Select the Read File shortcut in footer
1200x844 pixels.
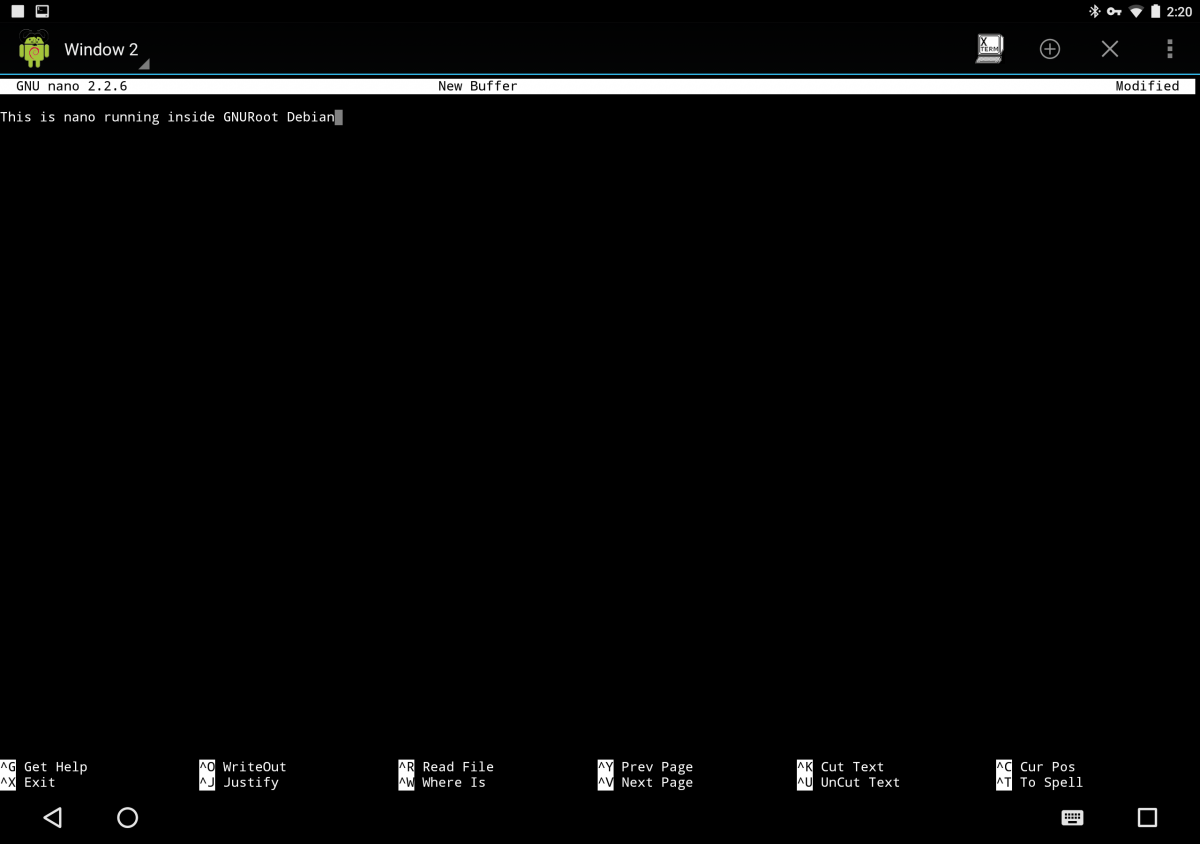coord(457,767)
